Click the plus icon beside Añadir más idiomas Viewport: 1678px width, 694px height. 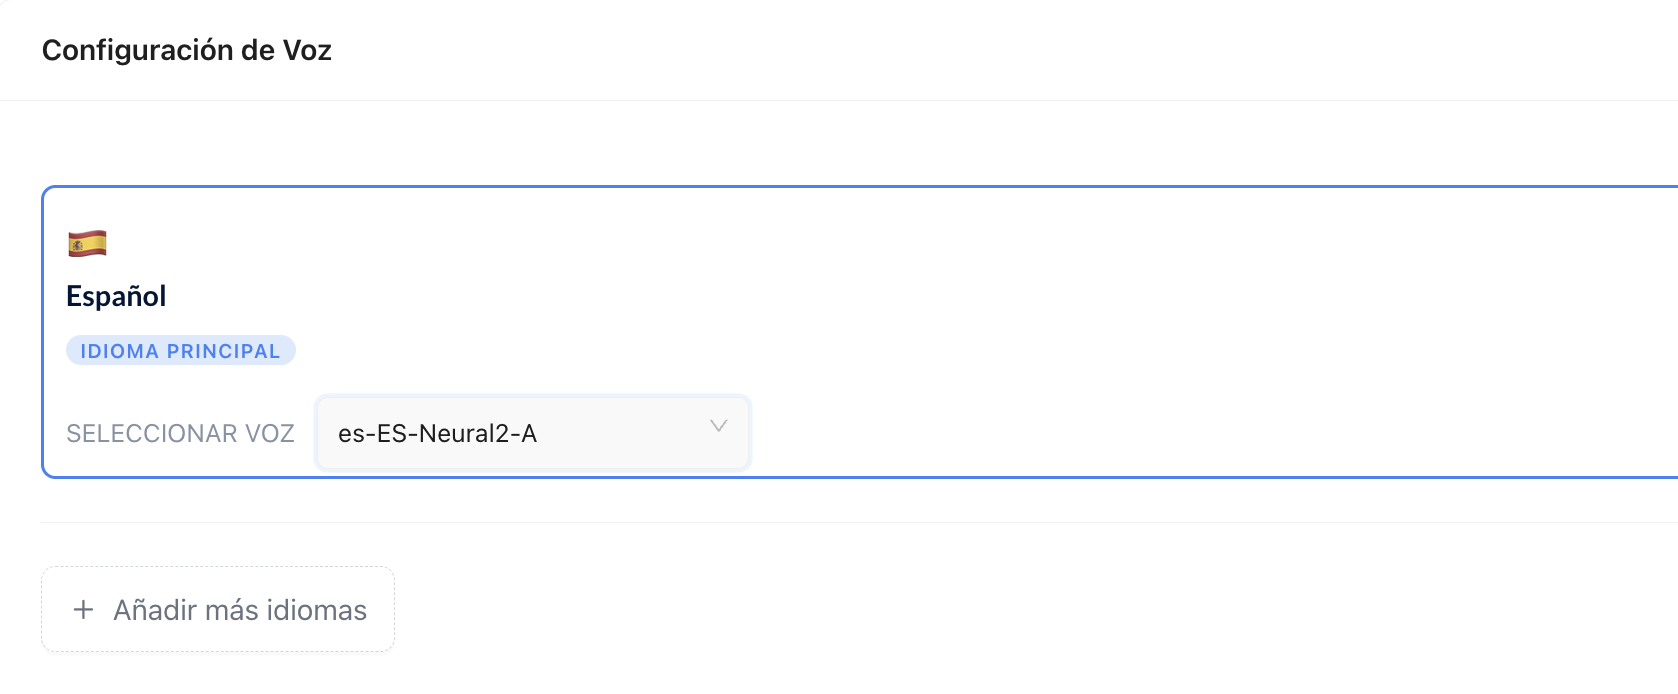(84, 610)
